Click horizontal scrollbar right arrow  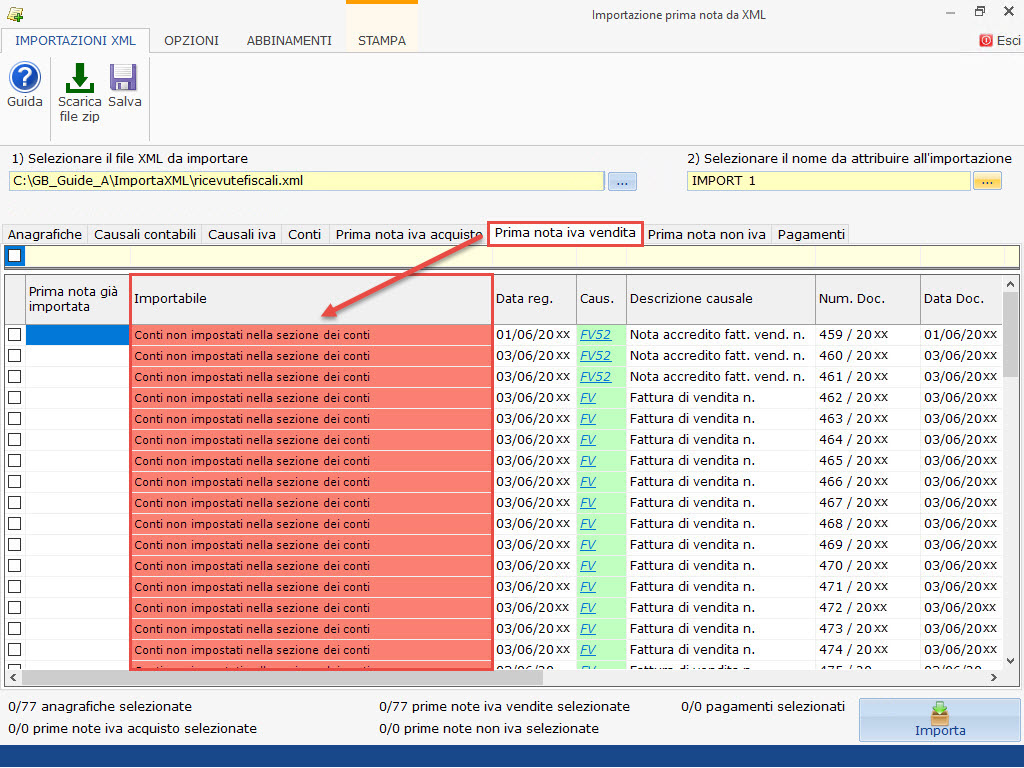(993, 678)
